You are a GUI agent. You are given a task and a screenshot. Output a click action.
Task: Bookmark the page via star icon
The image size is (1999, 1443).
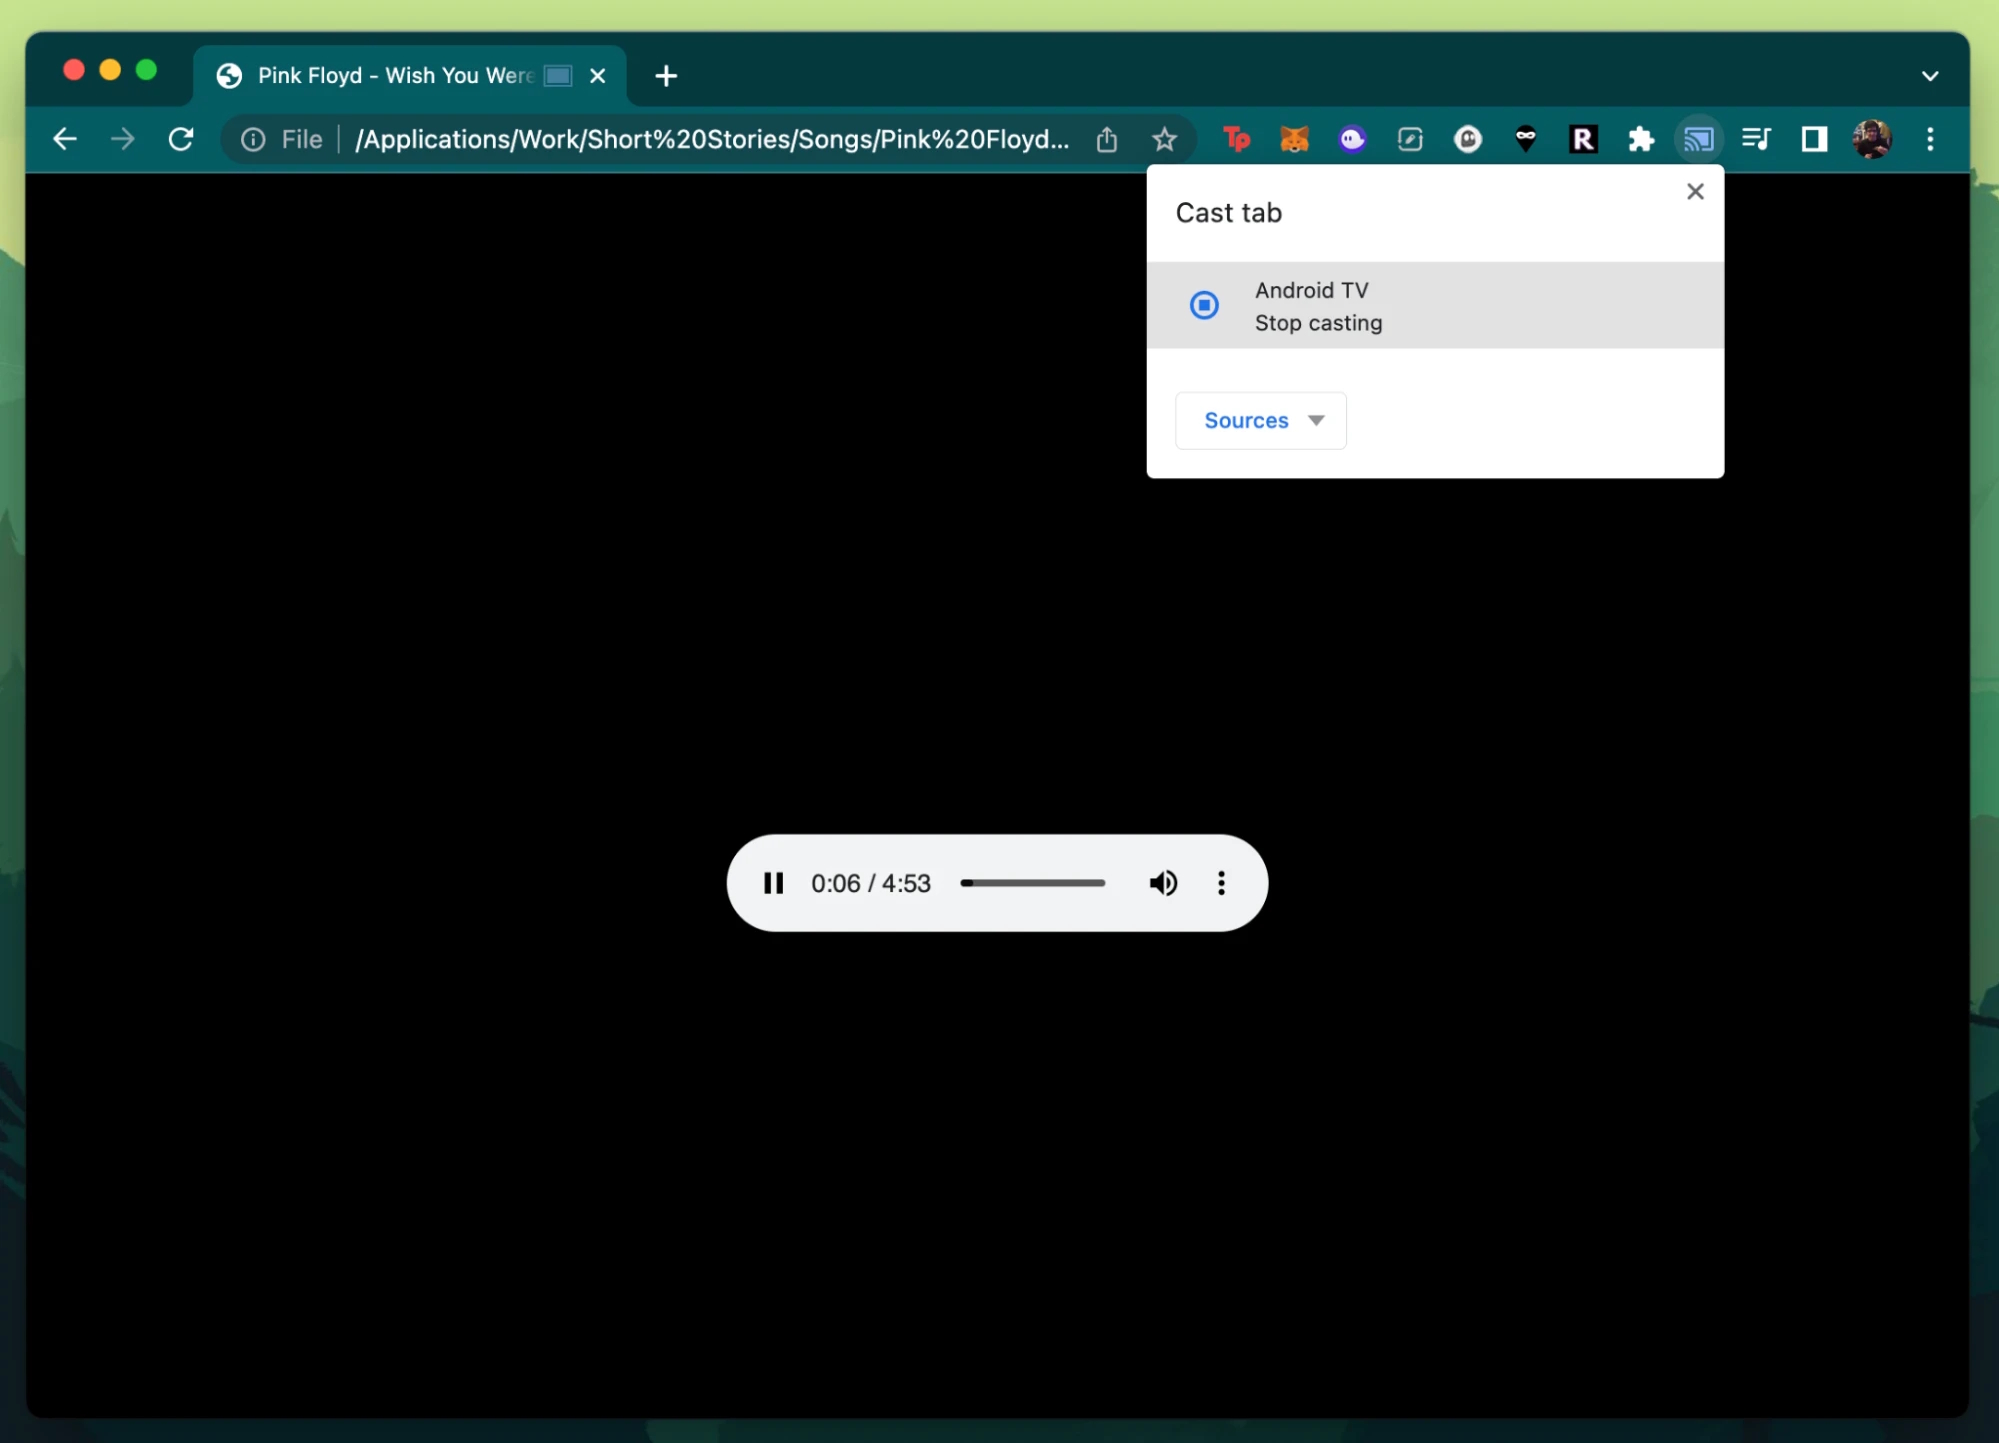(1165, 139)
